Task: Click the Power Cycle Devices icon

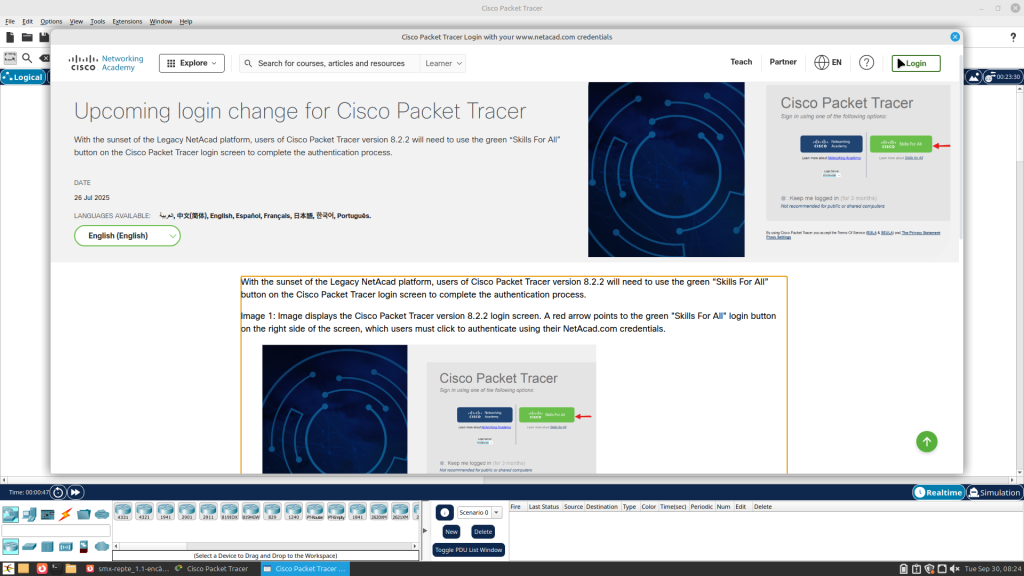Action: [x=58, y=492]
